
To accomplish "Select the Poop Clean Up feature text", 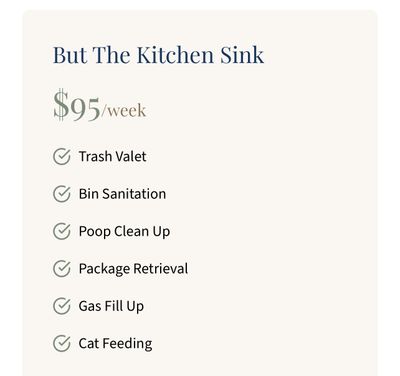I will (124, 231).
